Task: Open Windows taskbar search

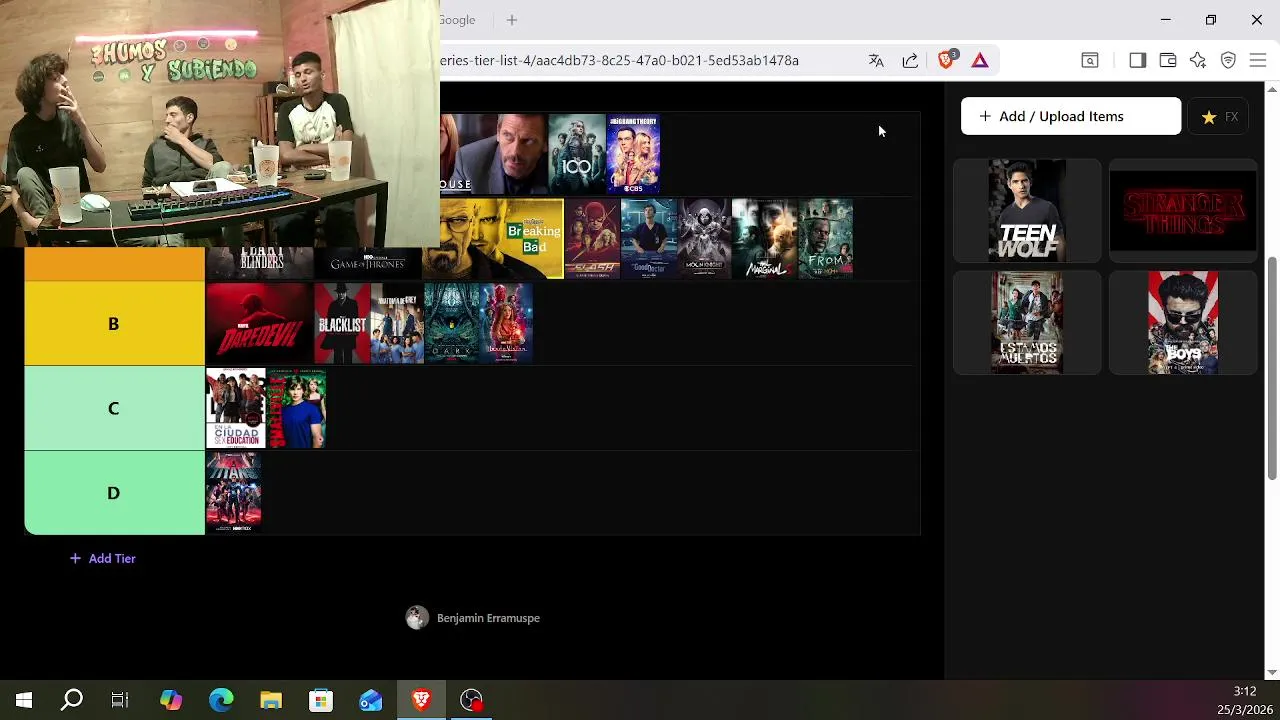Action: coord(72,700)
